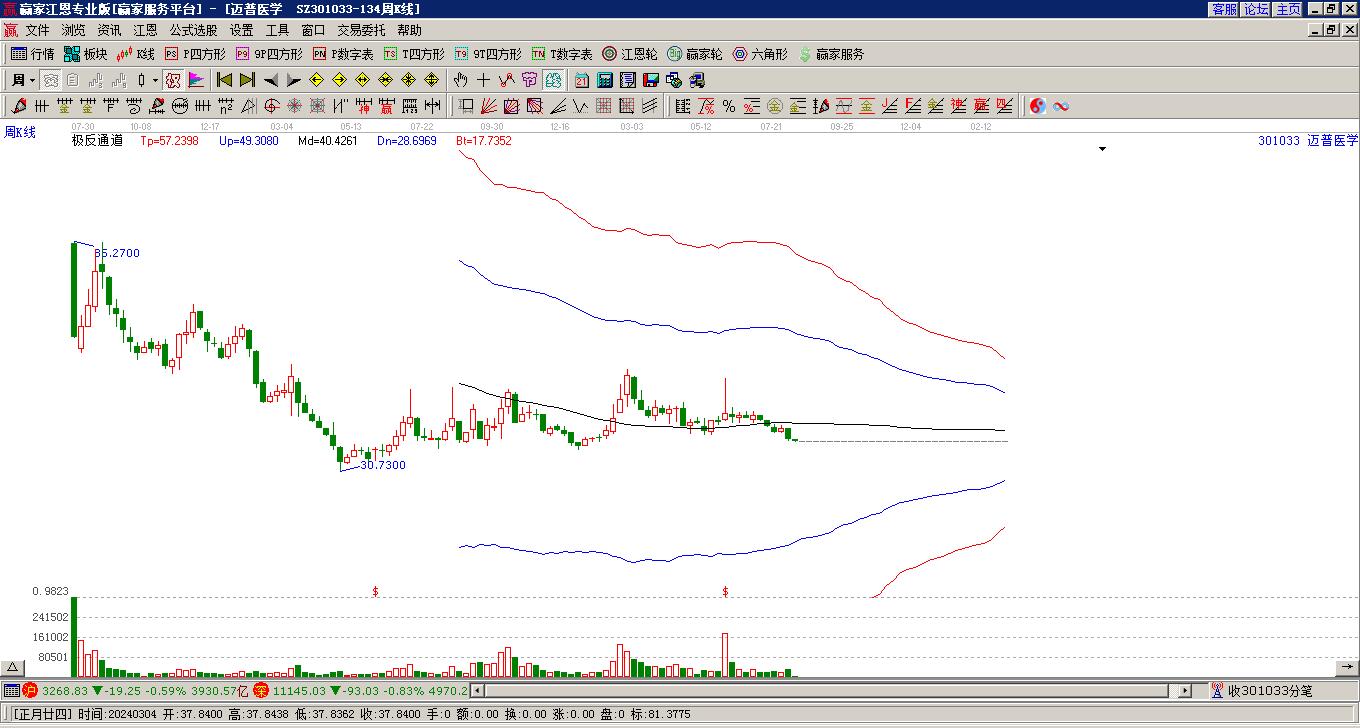Open the 江恩 menu
Screen dimensions: 1360x728
[145, 31]
